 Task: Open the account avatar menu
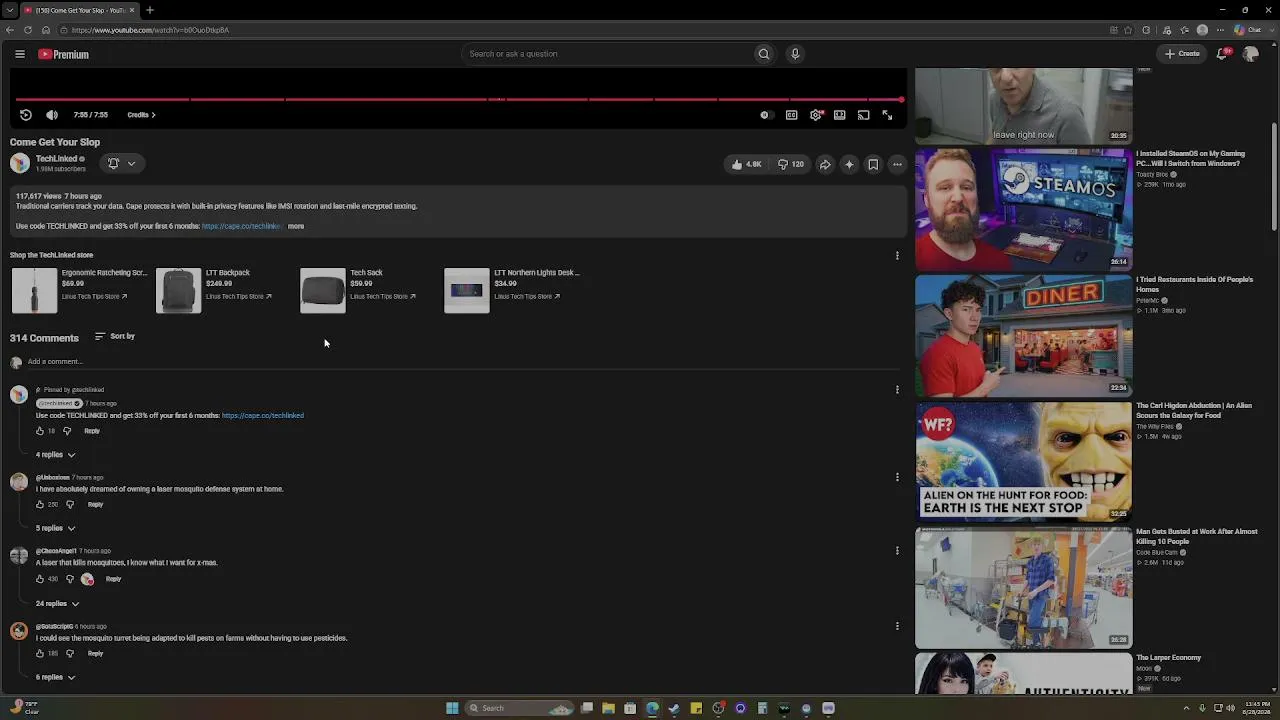click(x=1250, y=54)
